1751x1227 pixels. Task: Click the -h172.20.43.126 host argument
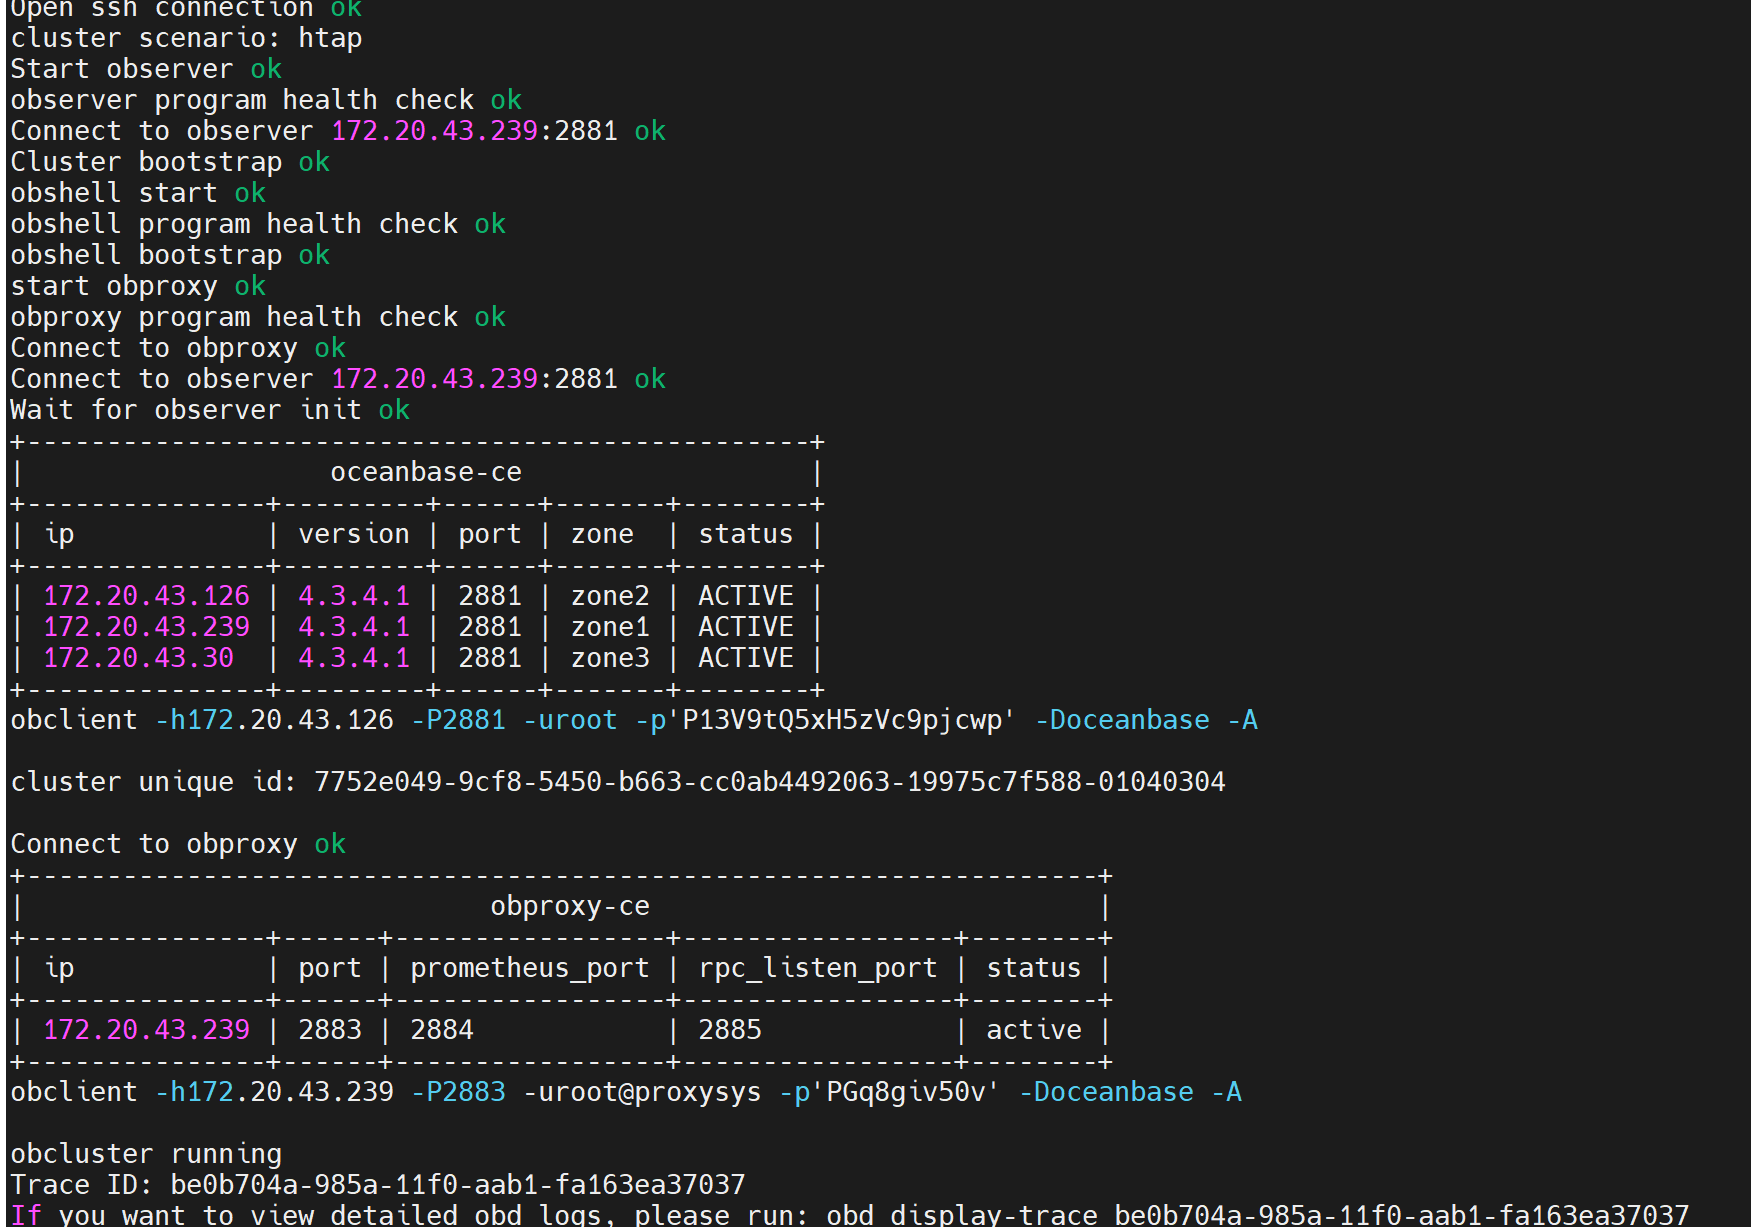(x=274, y=721)
